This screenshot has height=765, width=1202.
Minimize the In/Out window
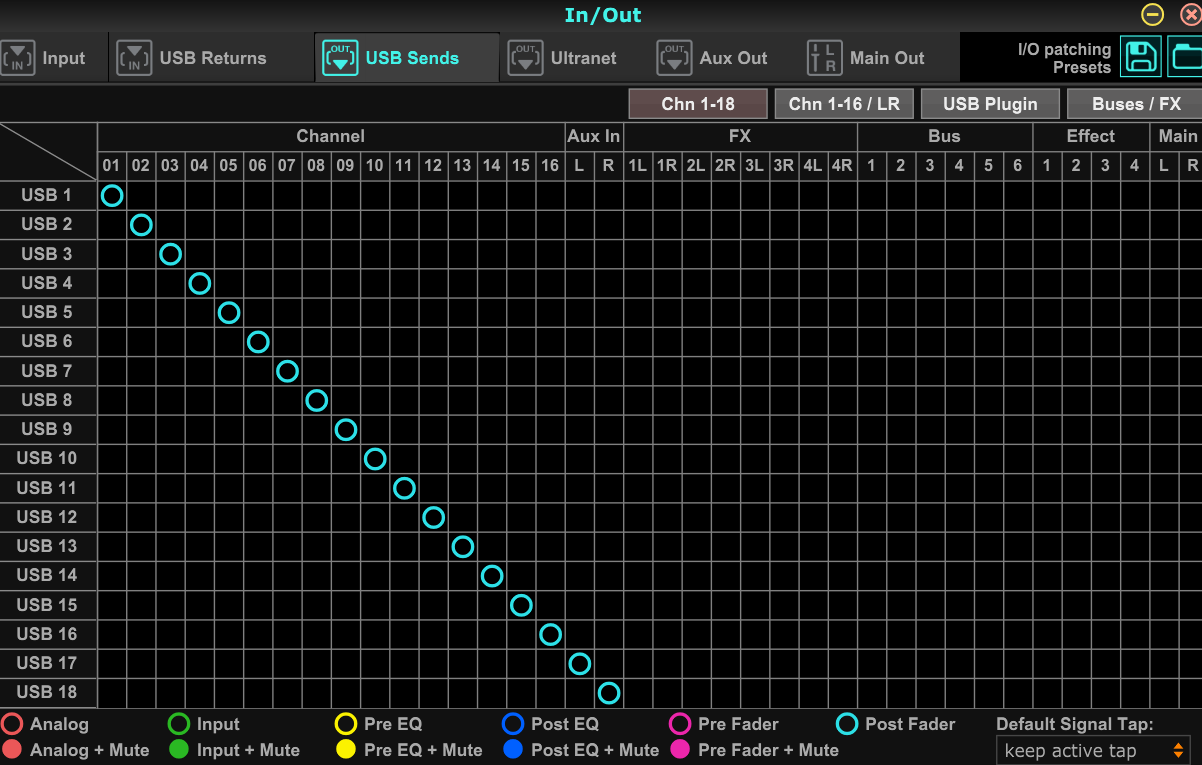1153,15
